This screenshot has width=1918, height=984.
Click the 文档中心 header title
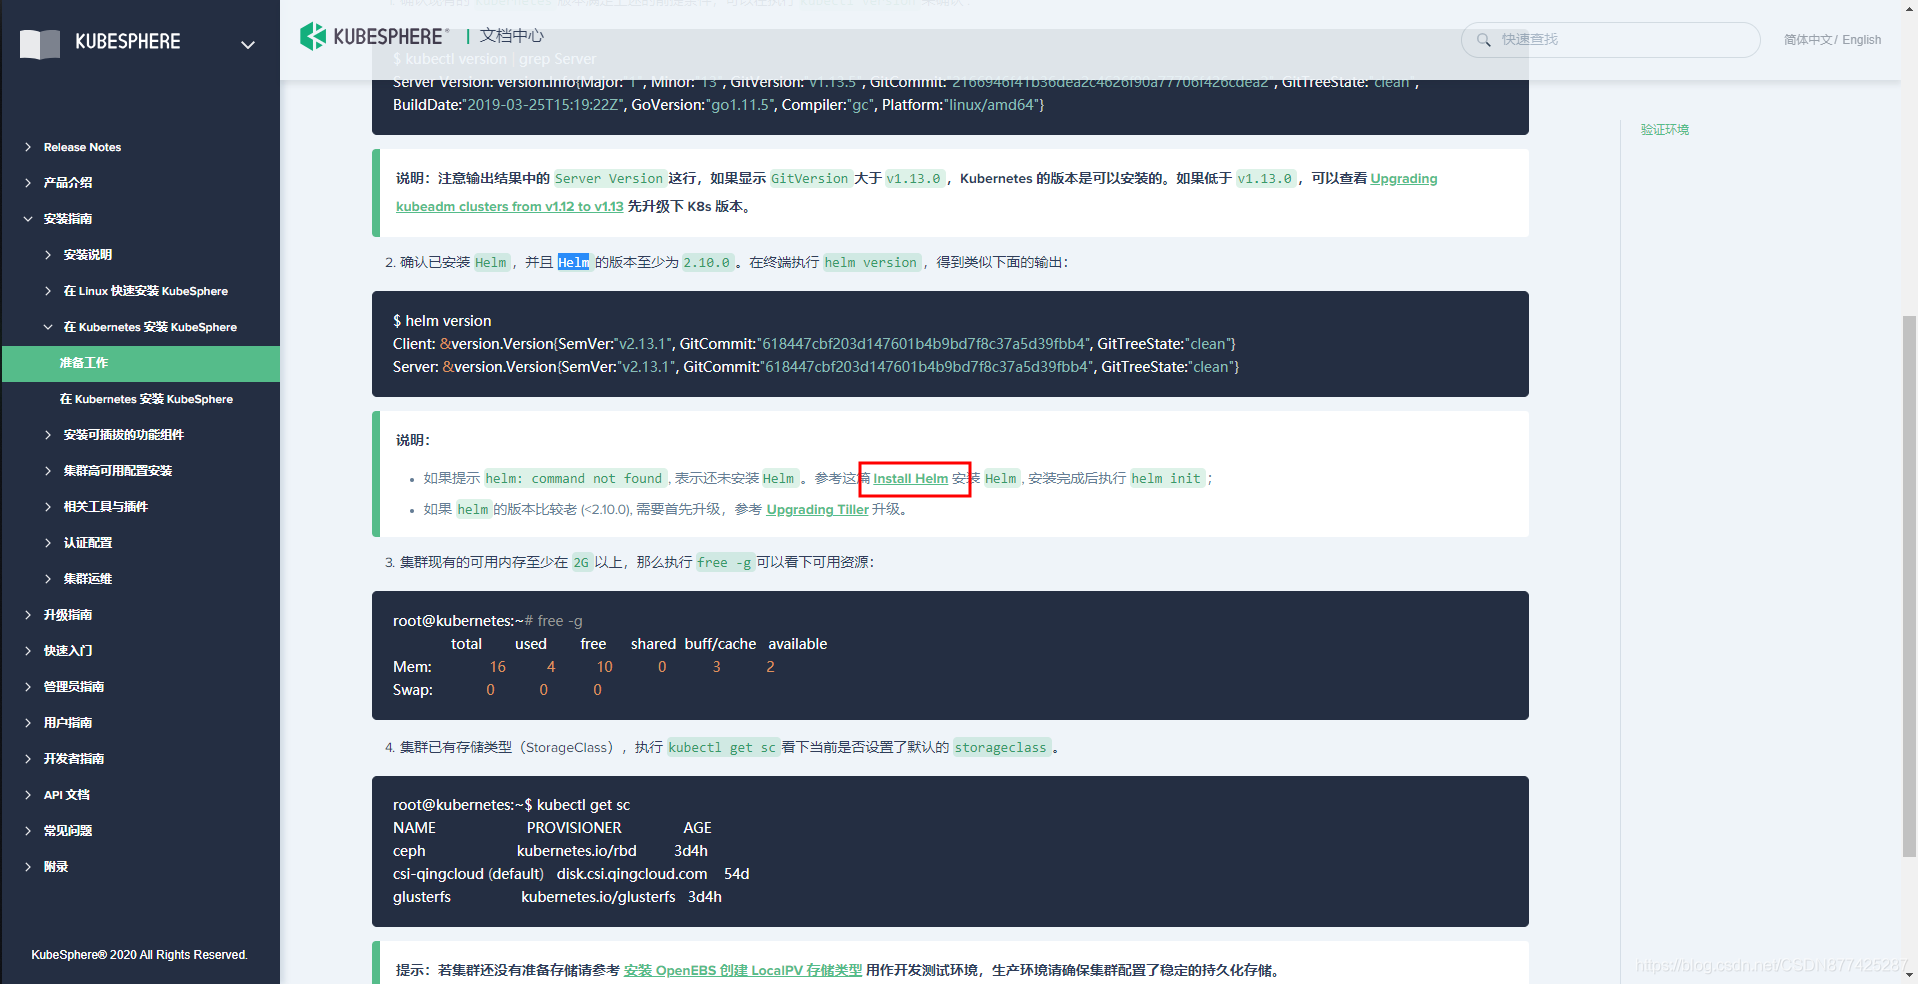pos(511,36)
